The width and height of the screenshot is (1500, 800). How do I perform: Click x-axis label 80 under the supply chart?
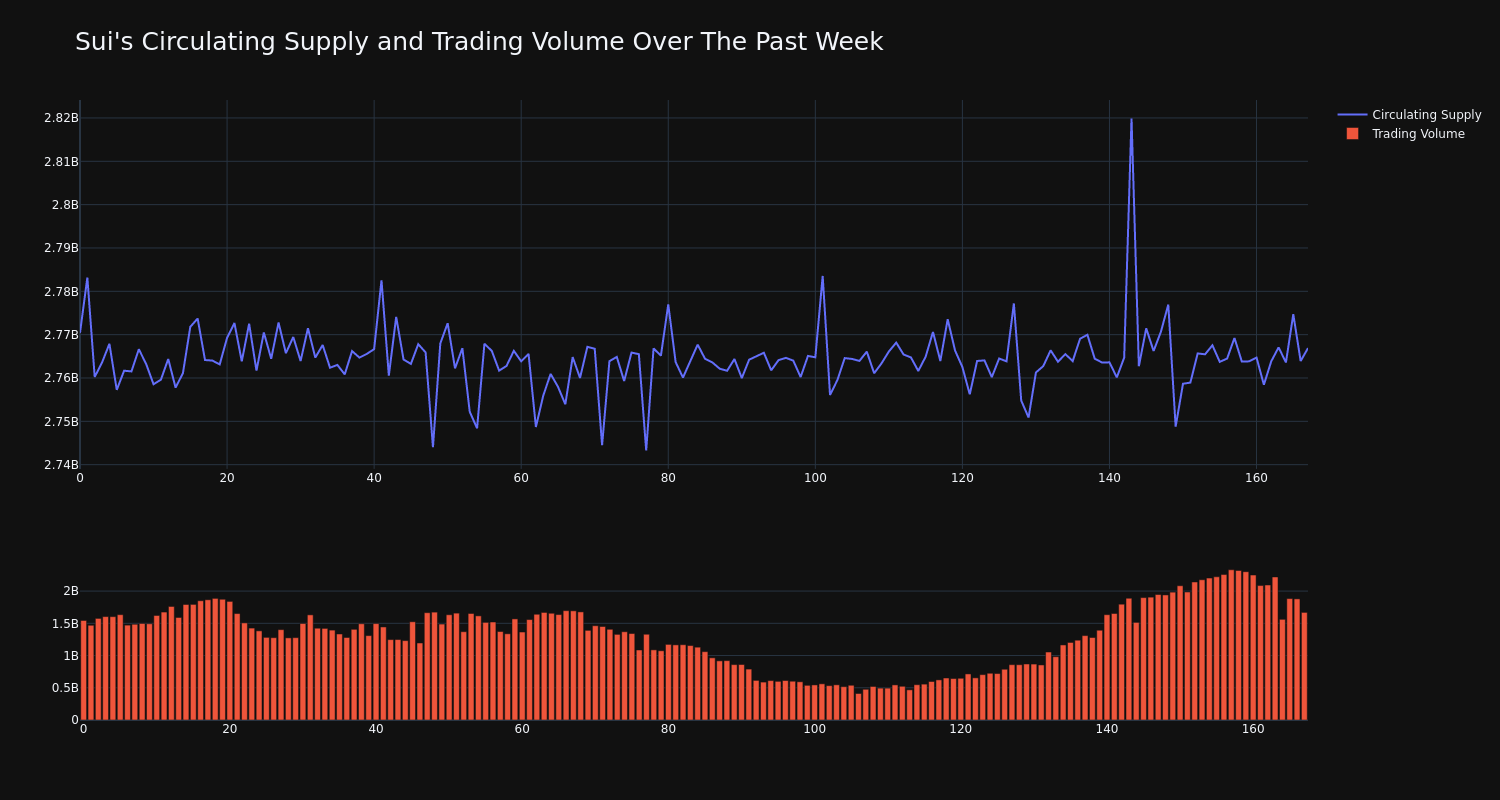pyautogui.click(x=668, y=478)
